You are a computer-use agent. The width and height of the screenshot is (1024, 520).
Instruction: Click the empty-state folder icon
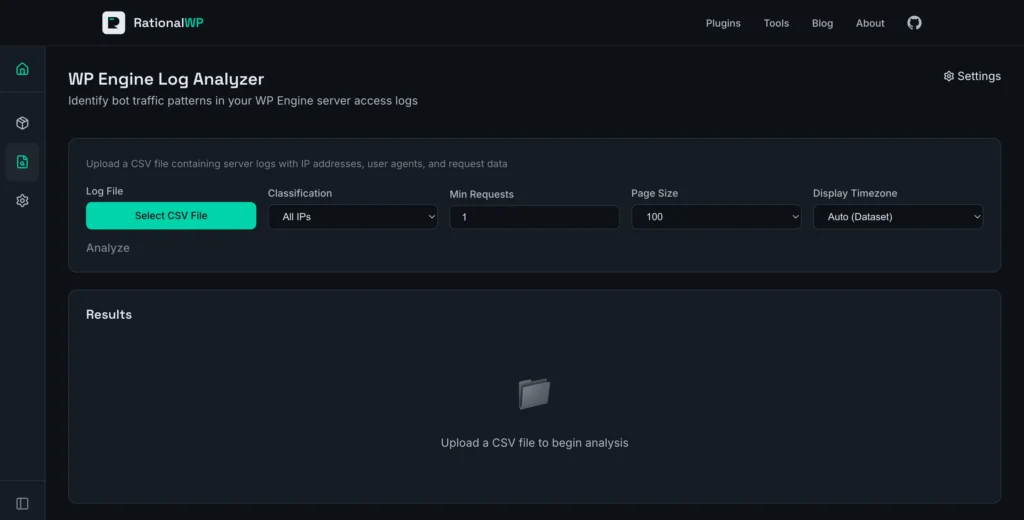pos(534,394)
